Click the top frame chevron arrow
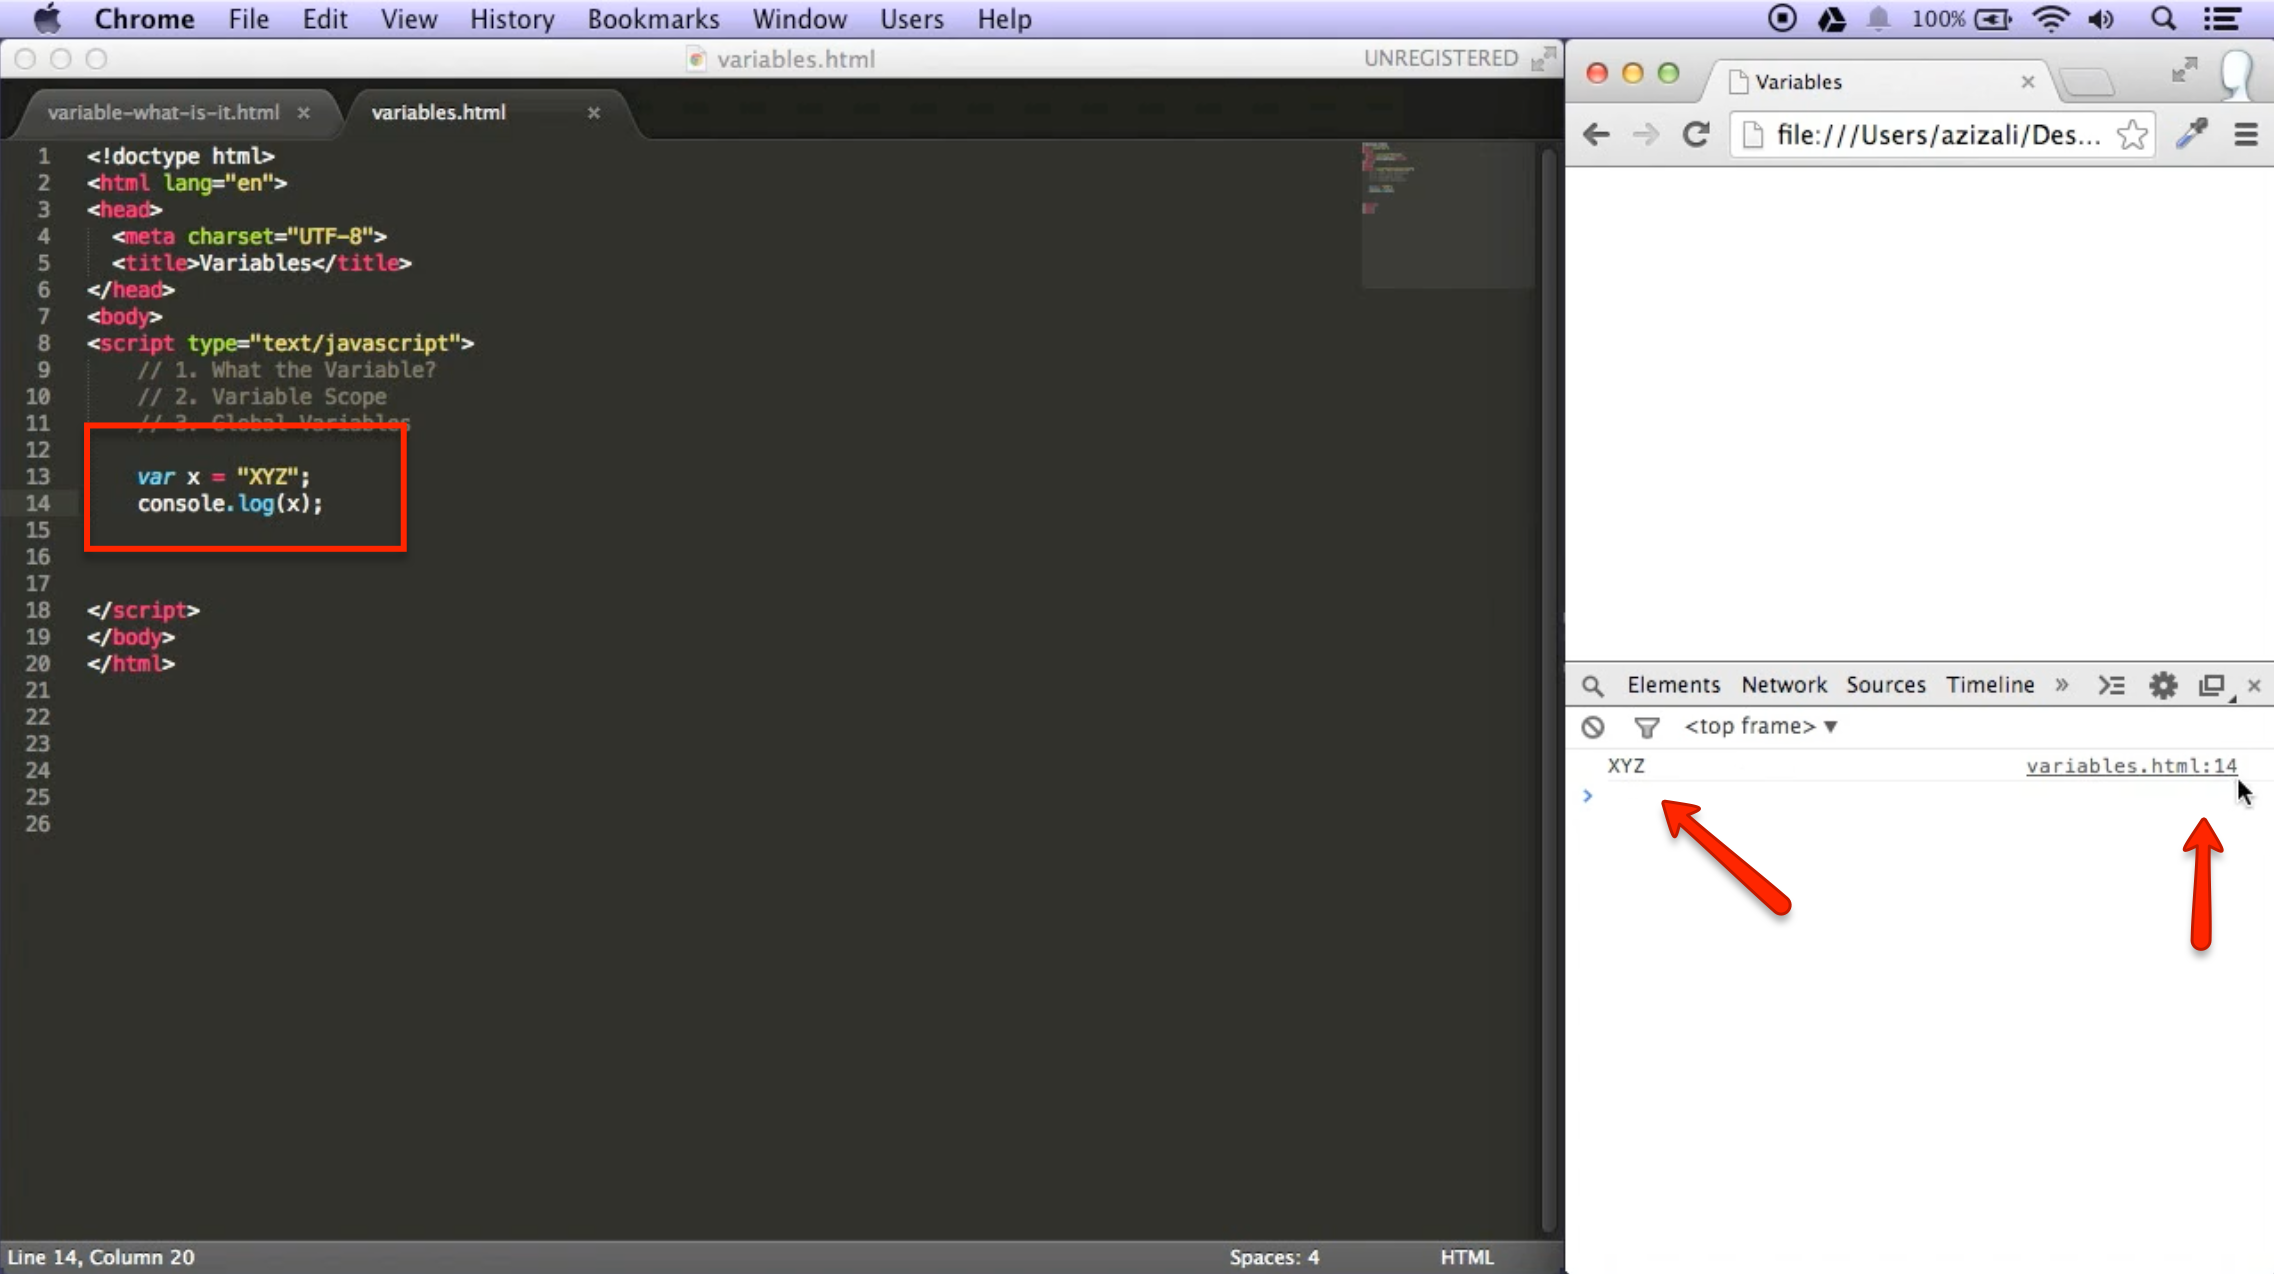The height and width of the screenshot is (1274, 2274). [x=1829, y=726]
